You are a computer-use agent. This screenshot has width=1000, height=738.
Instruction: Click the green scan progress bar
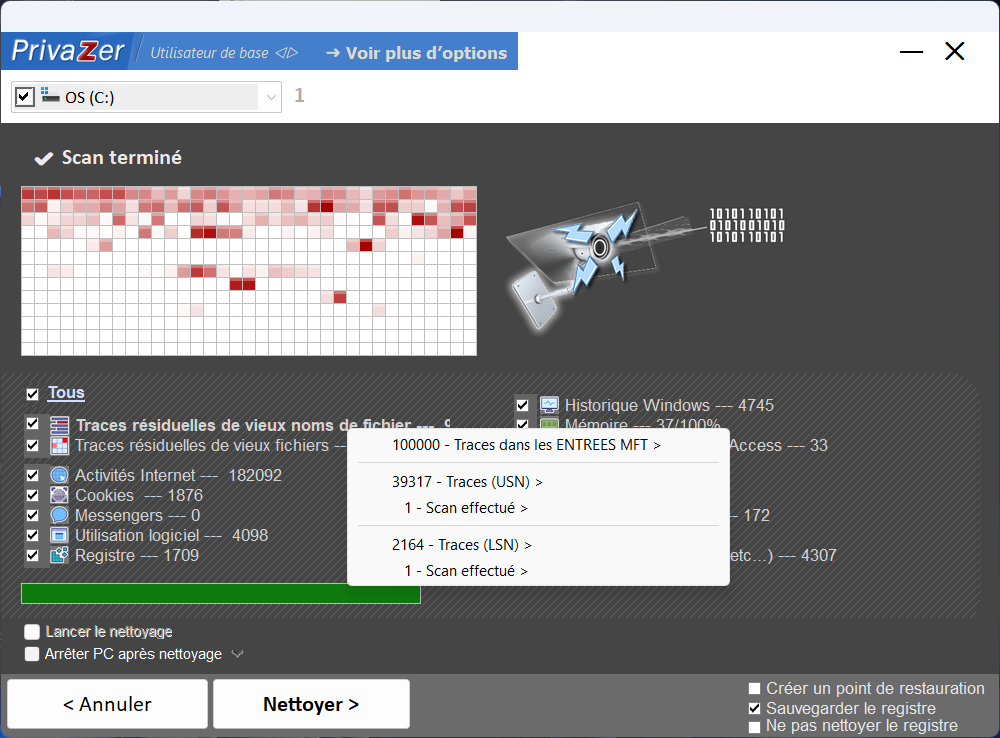click(220, 593)
